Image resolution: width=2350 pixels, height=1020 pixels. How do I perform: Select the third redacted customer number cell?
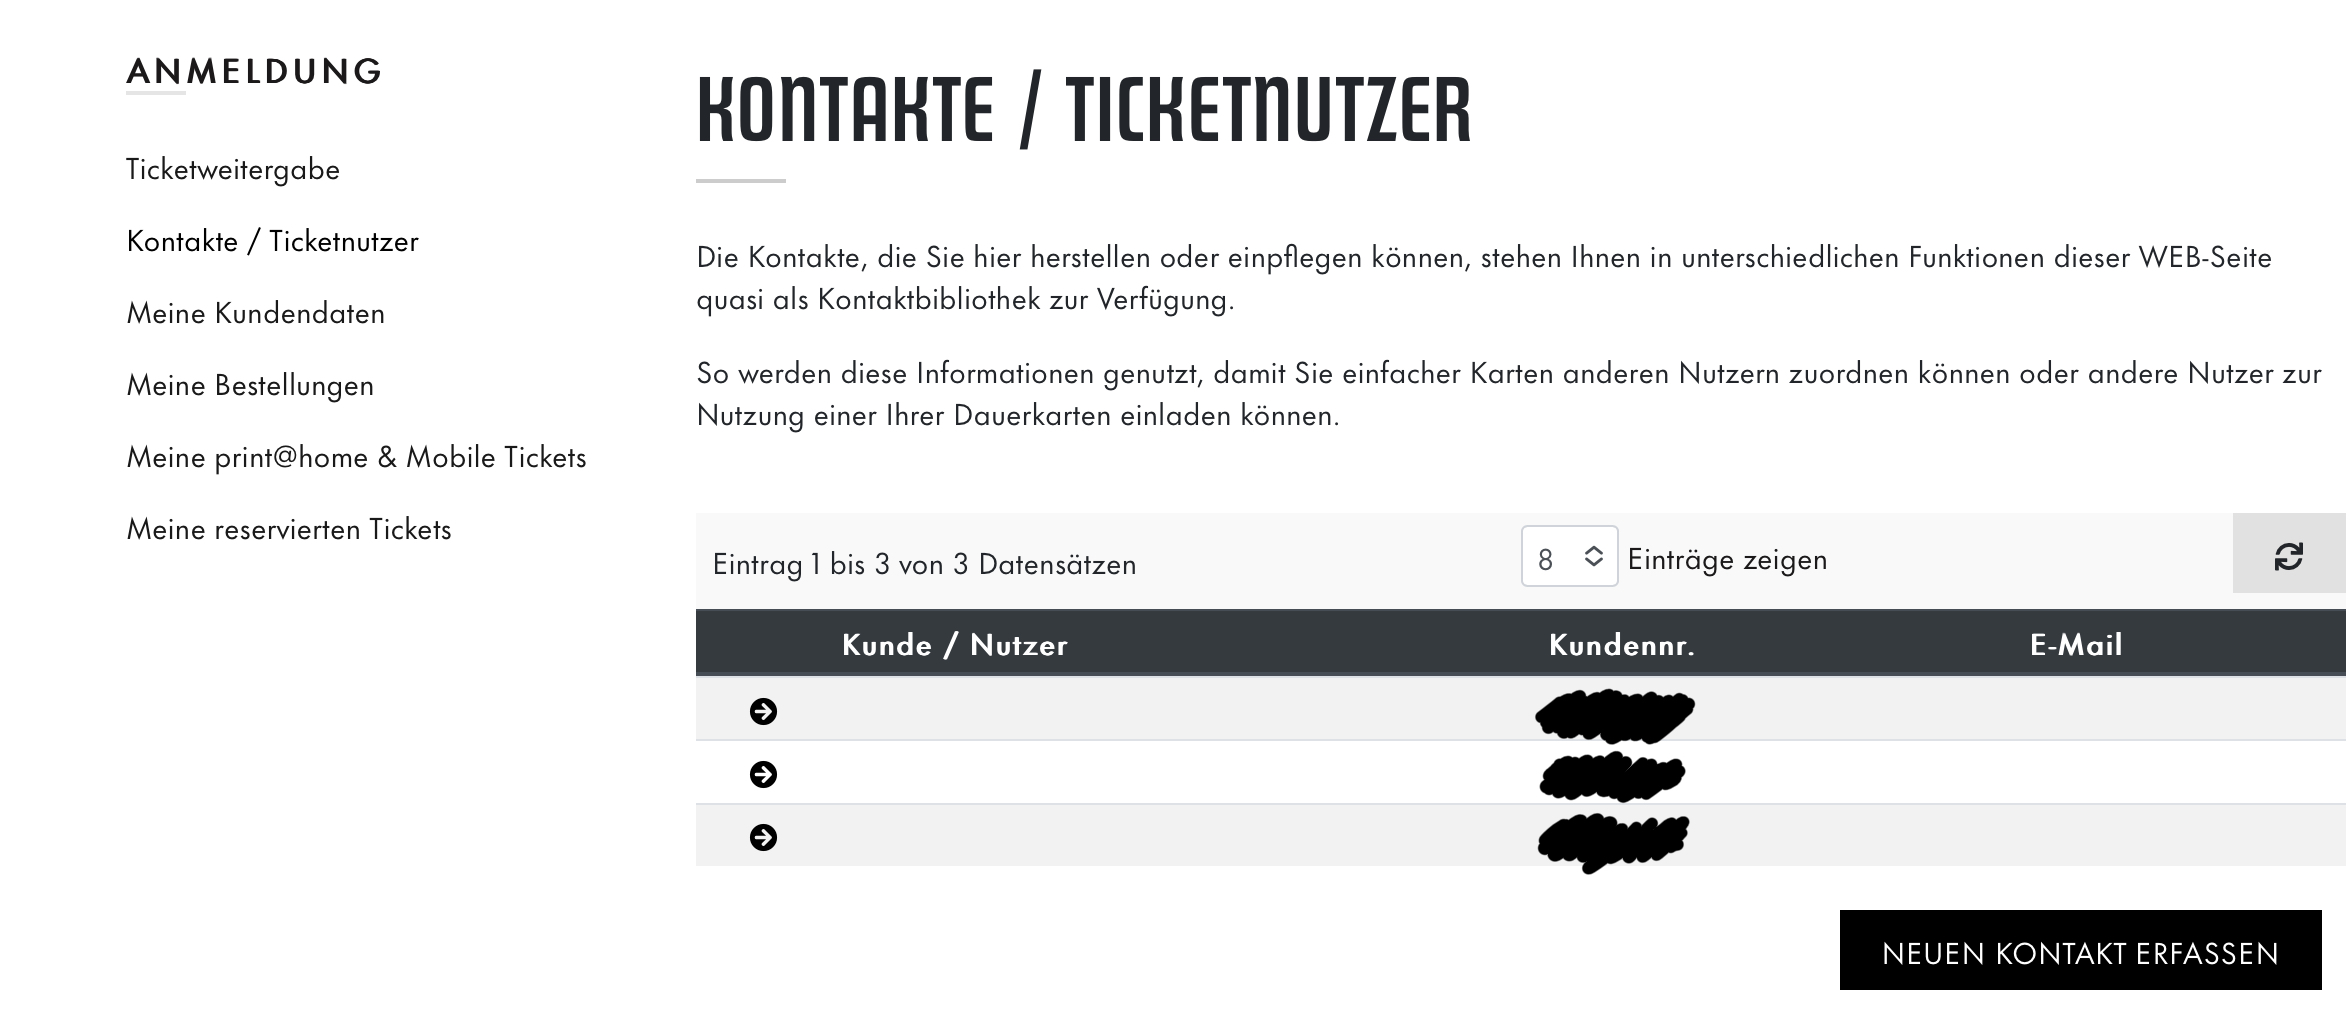coord(1613,842)
